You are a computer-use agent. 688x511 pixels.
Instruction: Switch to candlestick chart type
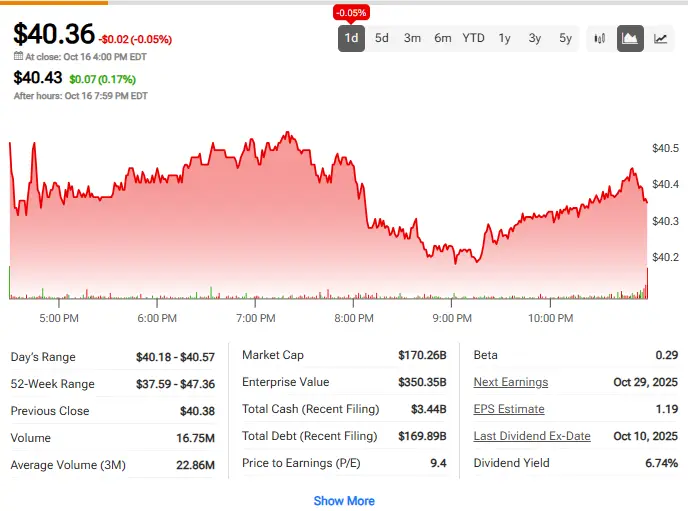click(x=600, y=39)
